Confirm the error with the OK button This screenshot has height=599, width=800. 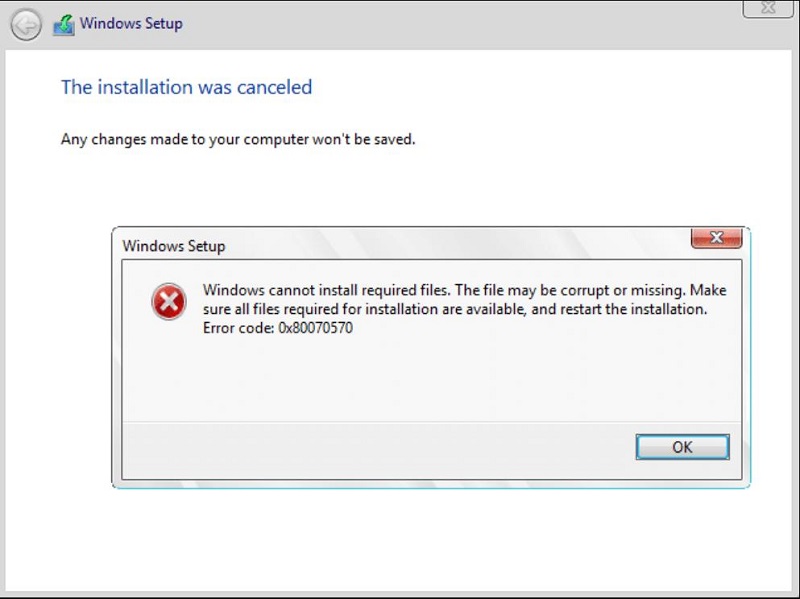tap(682, 447)
